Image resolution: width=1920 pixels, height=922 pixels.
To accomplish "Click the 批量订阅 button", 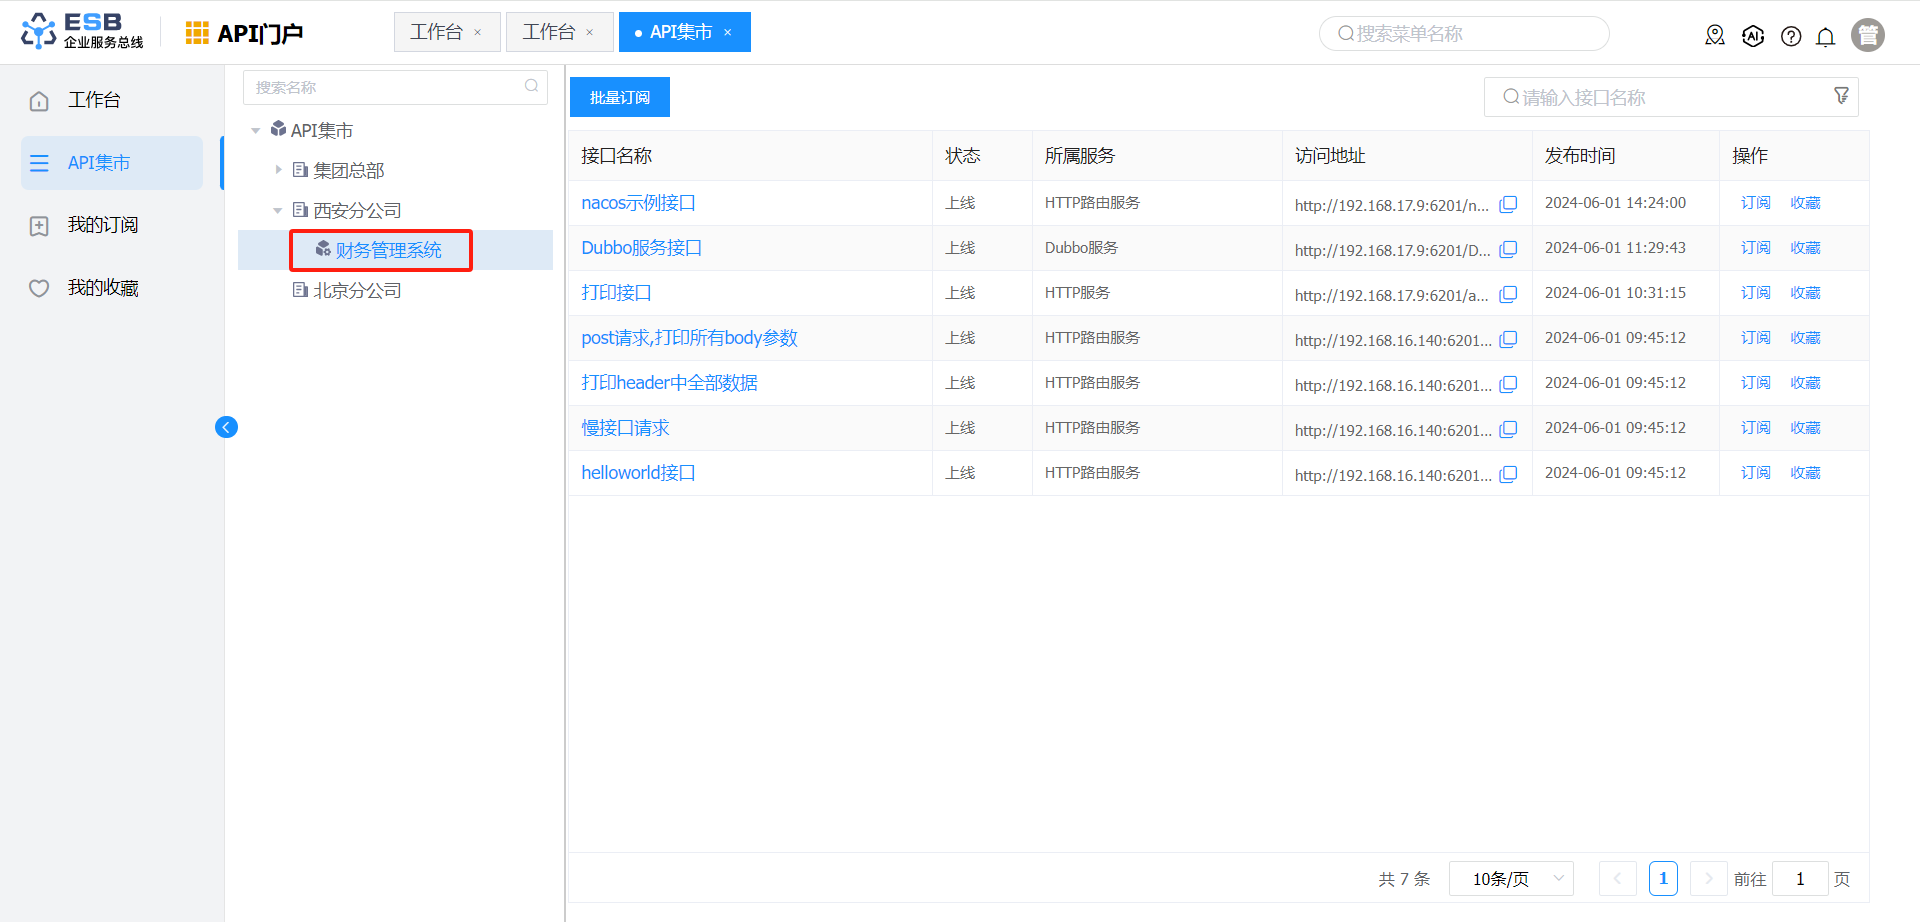I will (619, 97).
